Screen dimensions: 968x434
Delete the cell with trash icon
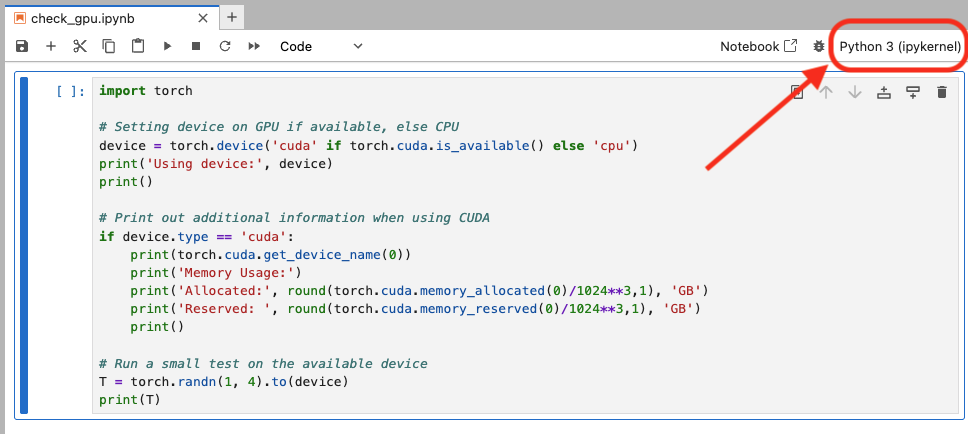(941, 92)
